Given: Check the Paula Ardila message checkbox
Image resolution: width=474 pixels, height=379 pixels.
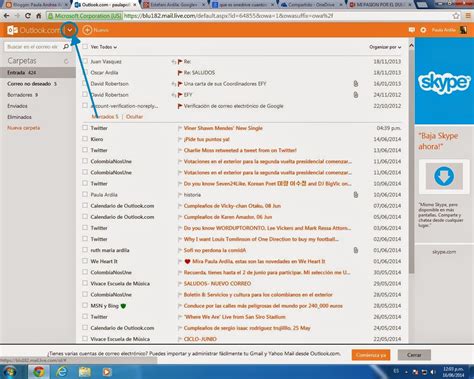Looking at the screenshot, I should [x=85, y=194].
